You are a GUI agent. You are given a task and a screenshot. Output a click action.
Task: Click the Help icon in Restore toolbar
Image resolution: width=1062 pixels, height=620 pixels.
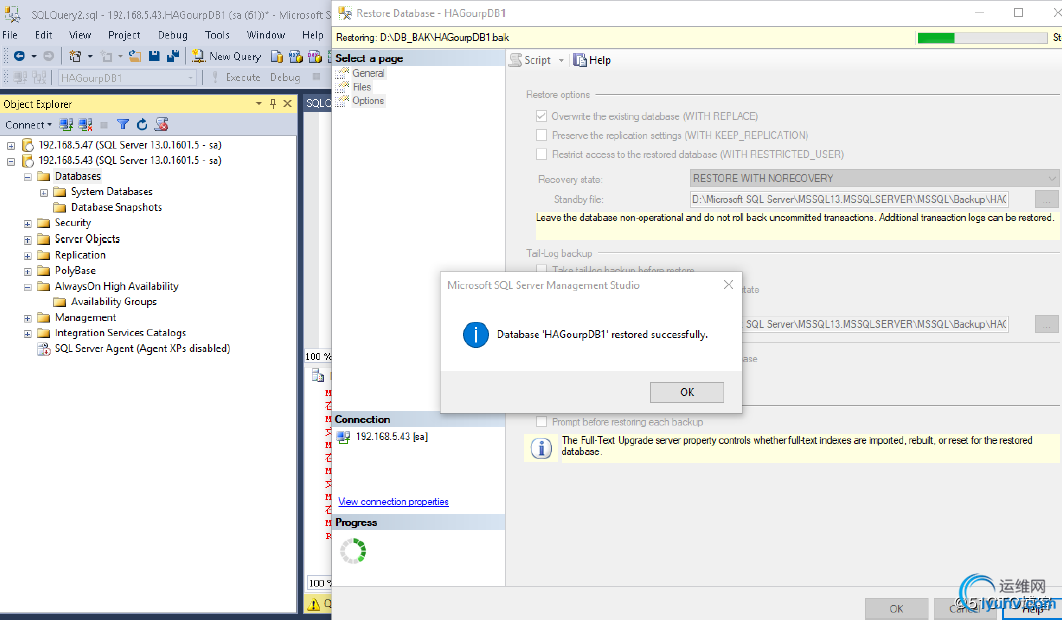coord(580,60)
